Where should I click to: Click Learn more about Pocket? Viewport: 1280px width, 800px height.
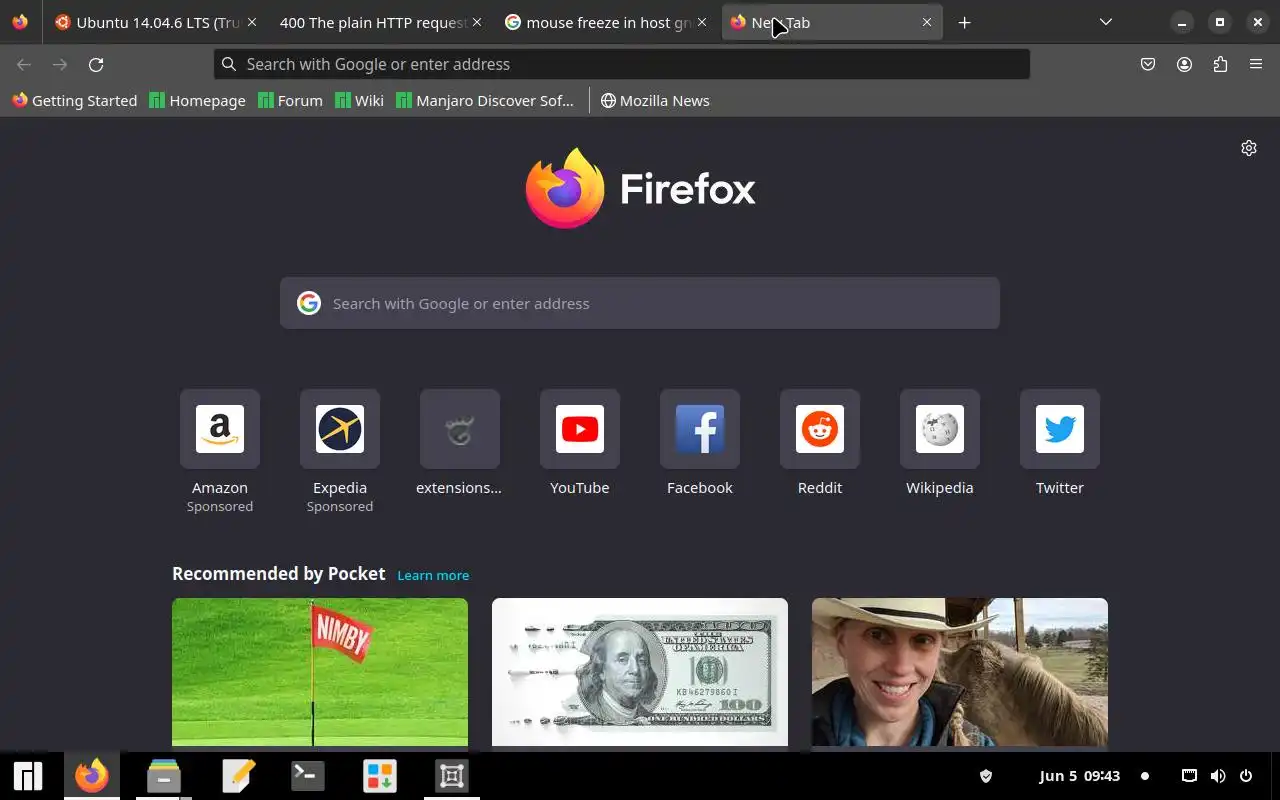pyautogui.click(x=433, y=575)
